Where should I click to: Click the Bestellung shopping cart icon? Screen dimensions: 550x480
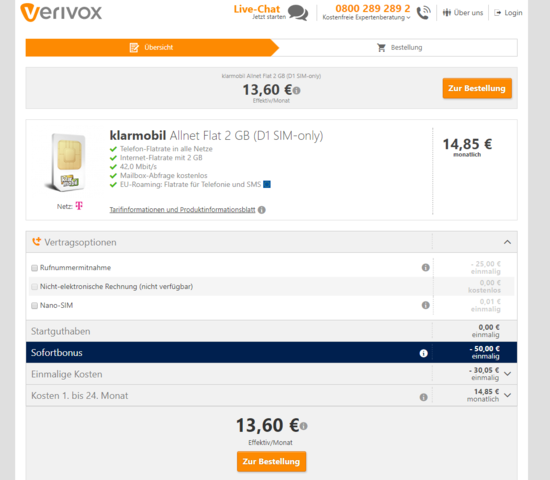[381, 47]
